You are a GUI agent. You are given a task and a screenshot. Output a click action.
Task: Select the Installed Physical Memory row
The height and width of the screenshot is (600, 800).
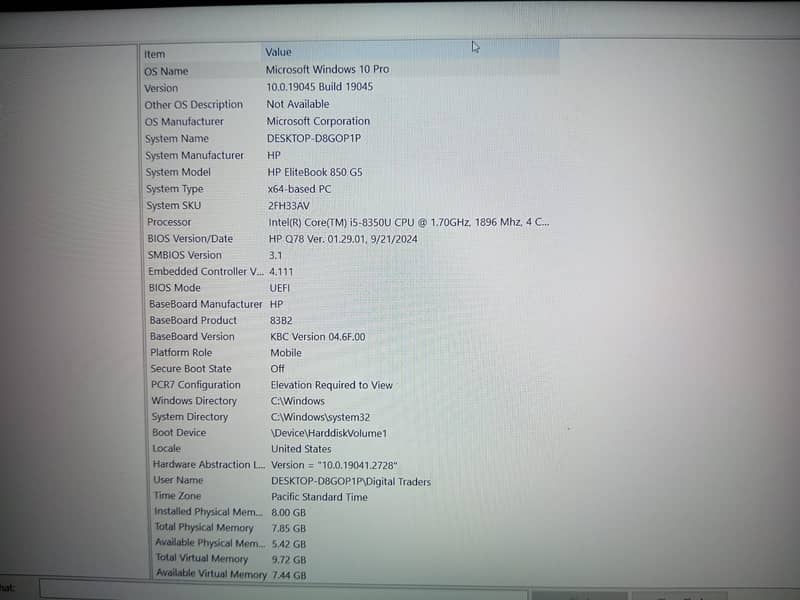[x=208, y=511]
